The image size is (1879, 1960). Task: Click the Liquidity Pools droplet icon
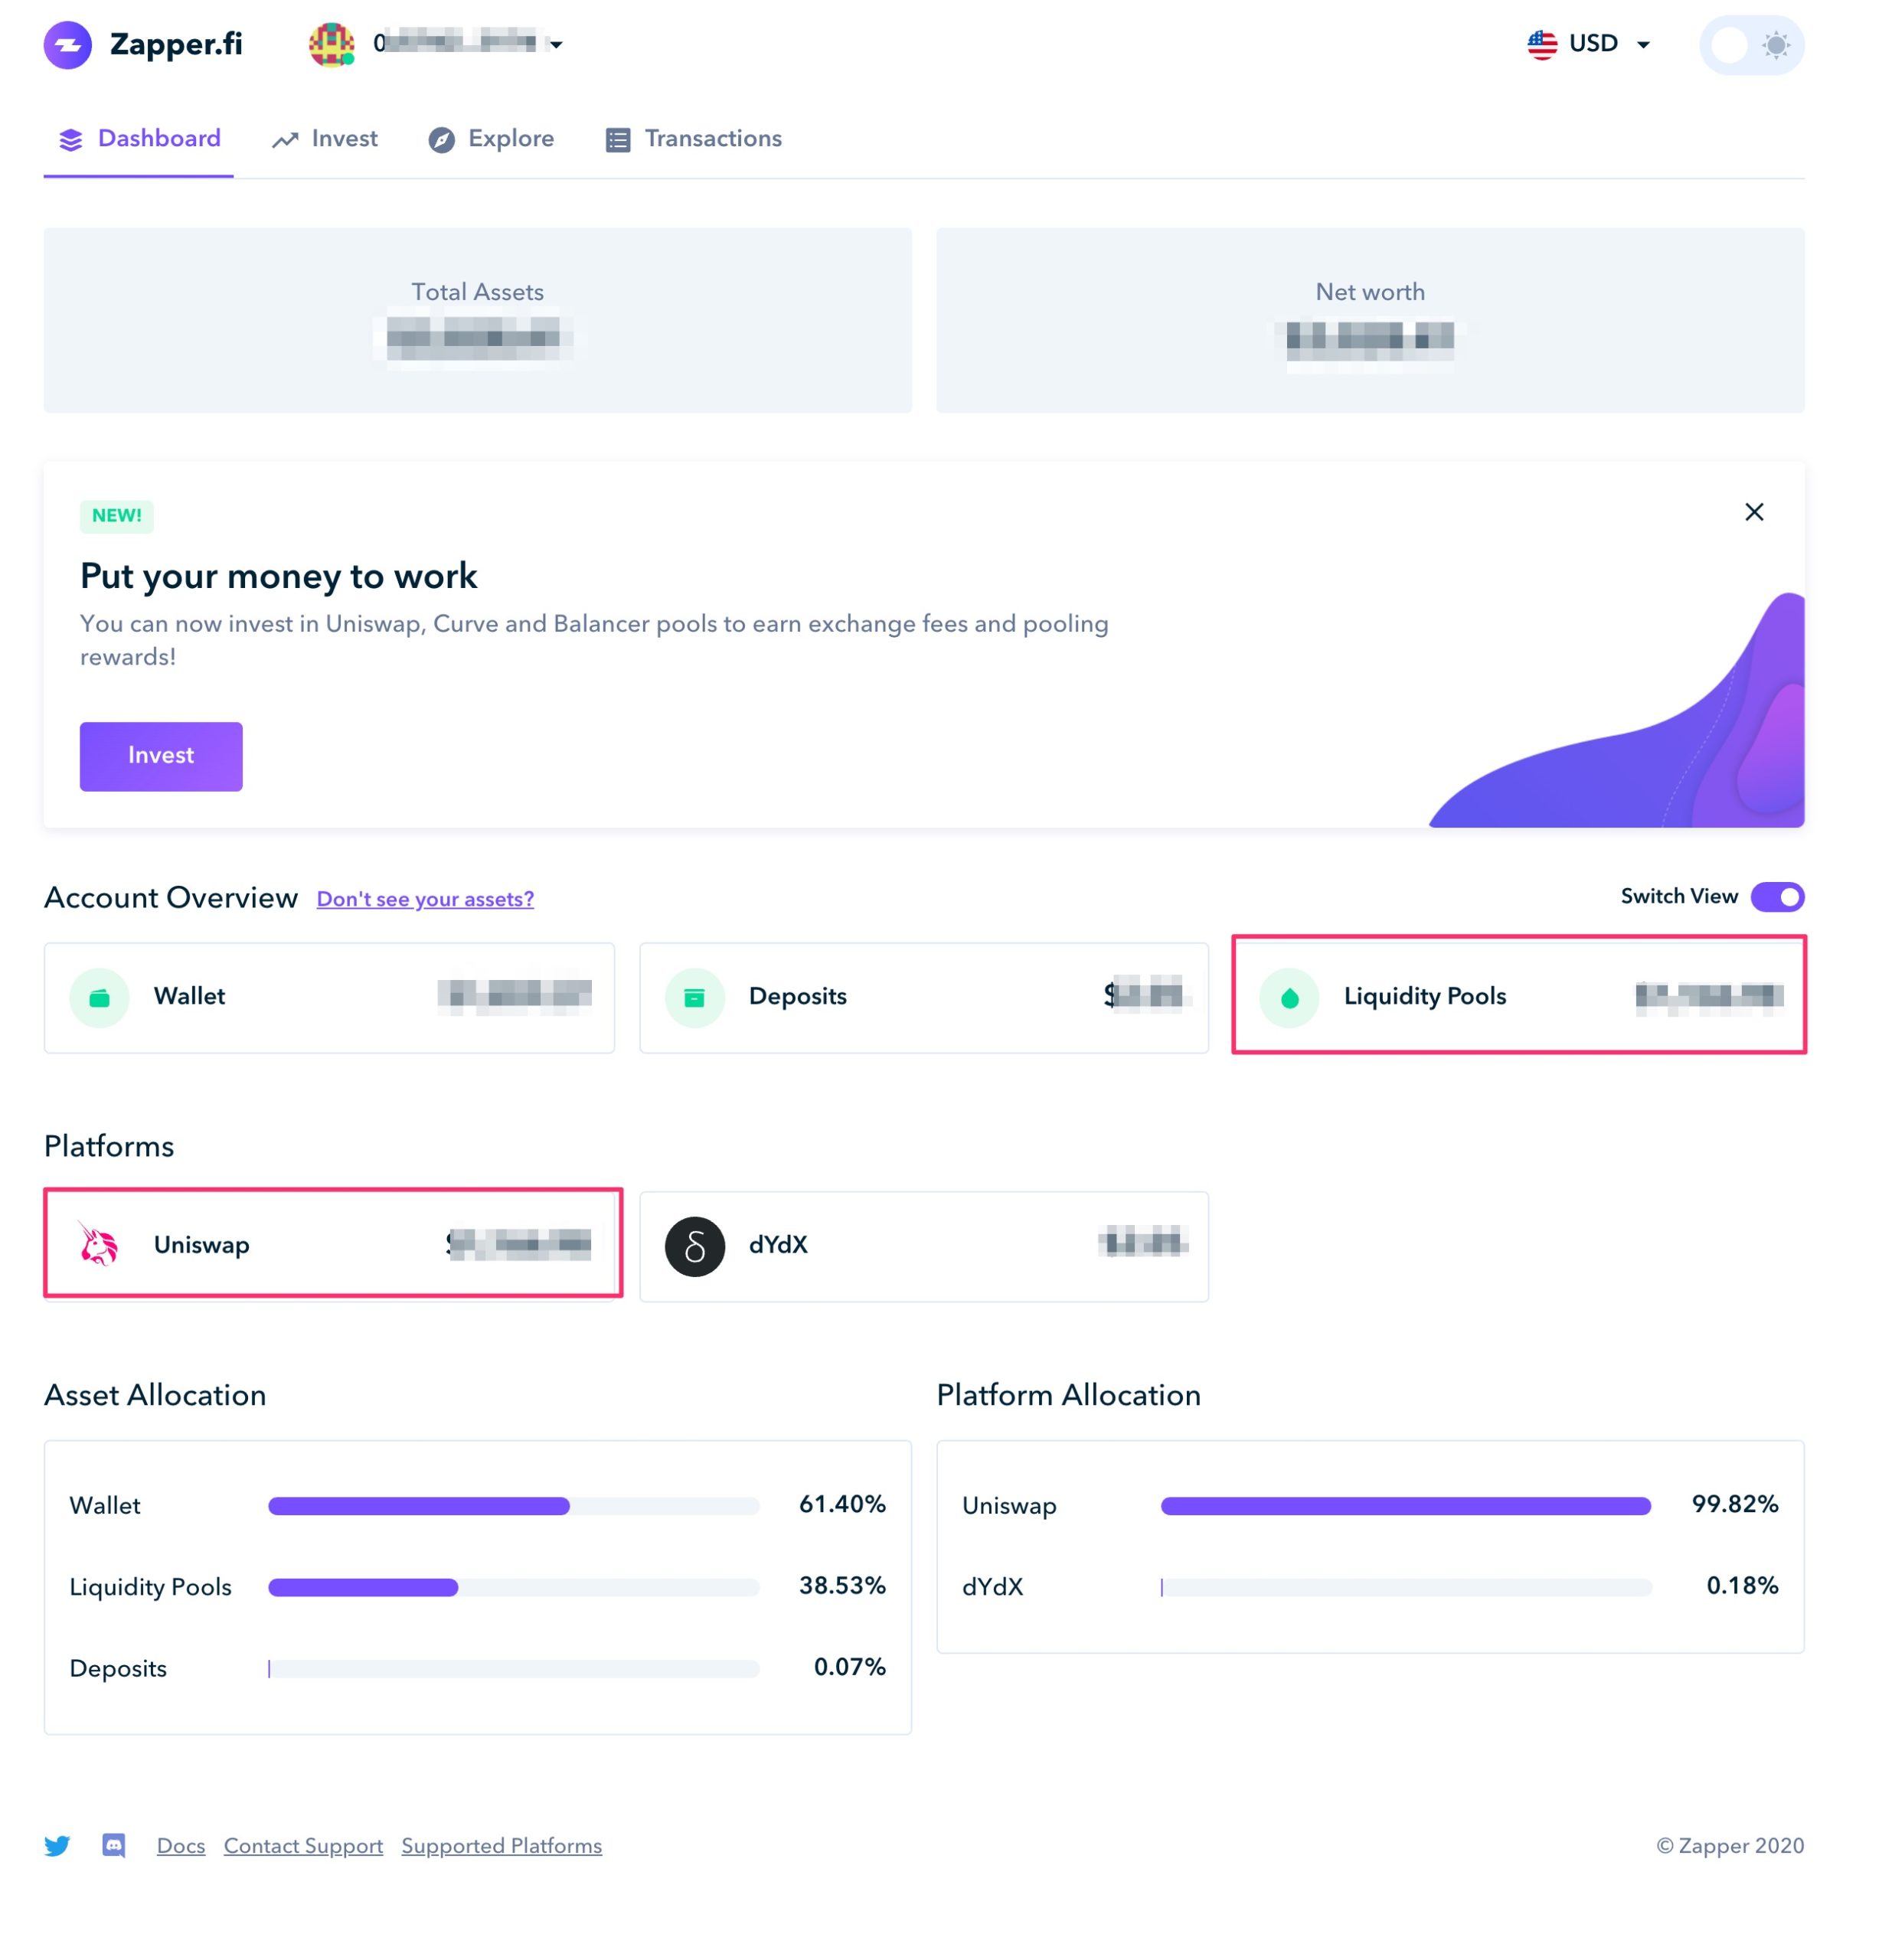[1289, 997]
